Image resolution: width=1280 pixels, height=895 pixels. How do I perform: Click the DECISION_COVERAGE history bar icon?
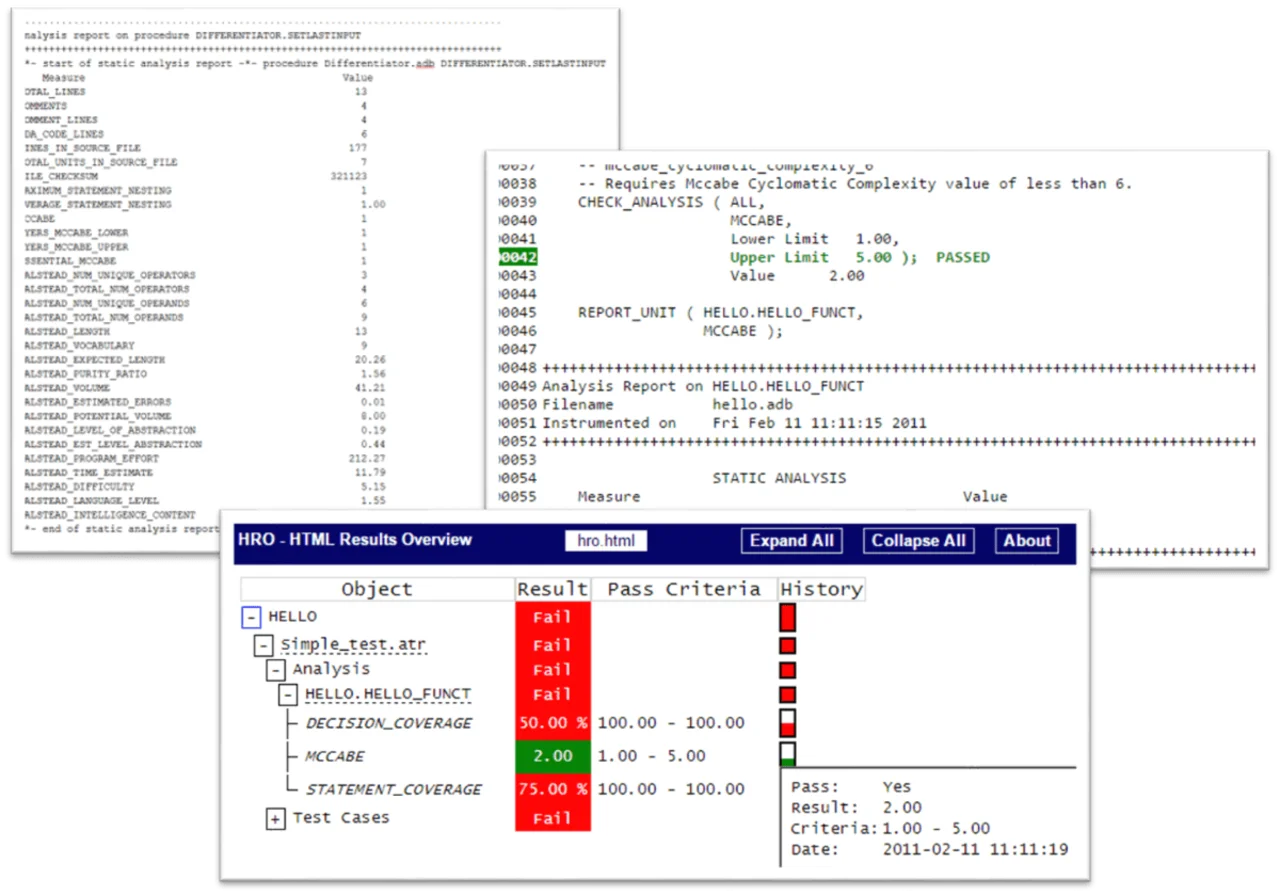coord(787,723)
